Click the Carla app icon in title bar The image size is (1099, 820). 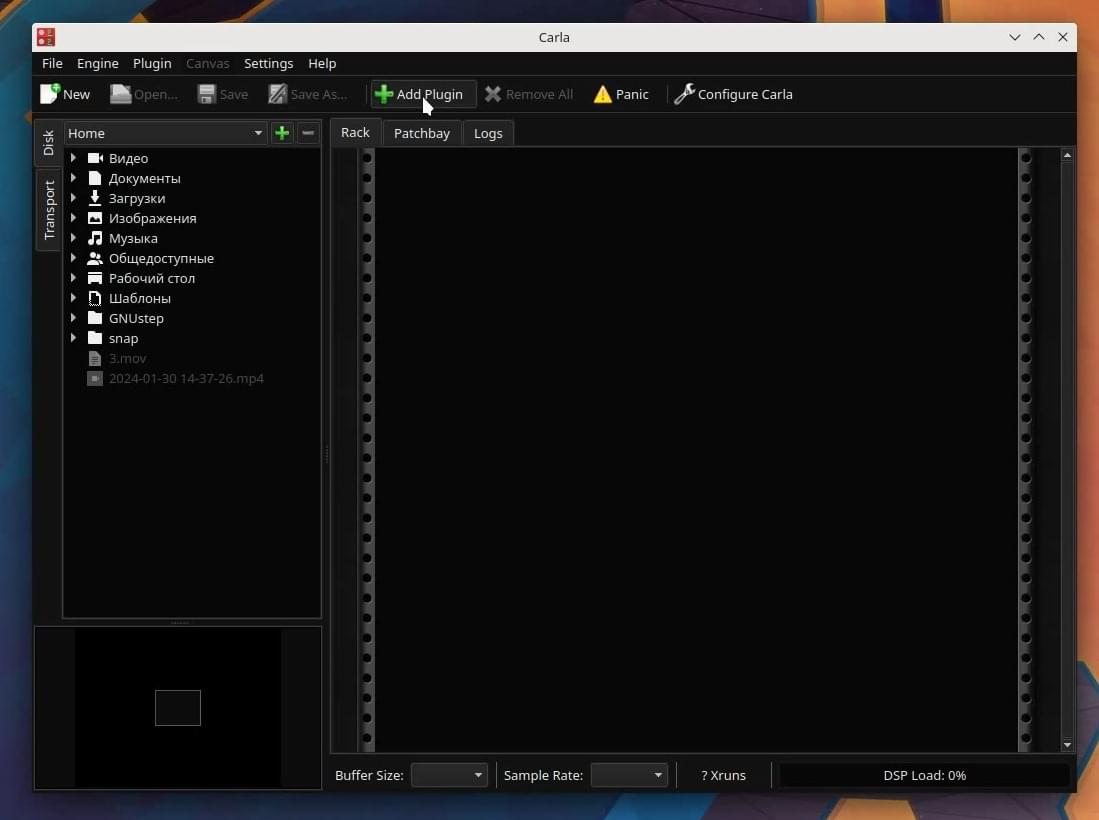tap(46, 37)
